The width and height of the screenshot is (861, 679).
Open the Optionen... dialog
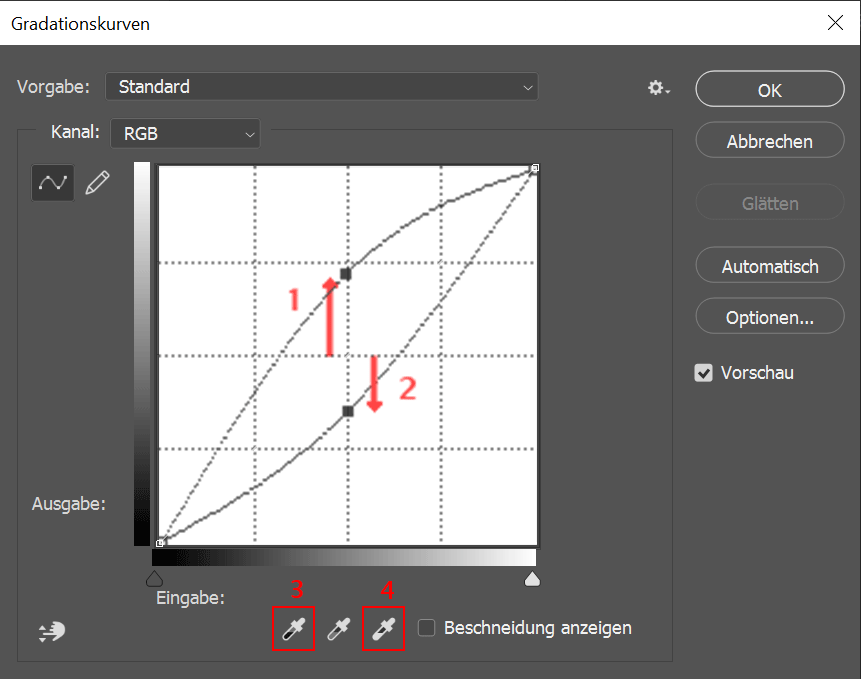point(770,316)
